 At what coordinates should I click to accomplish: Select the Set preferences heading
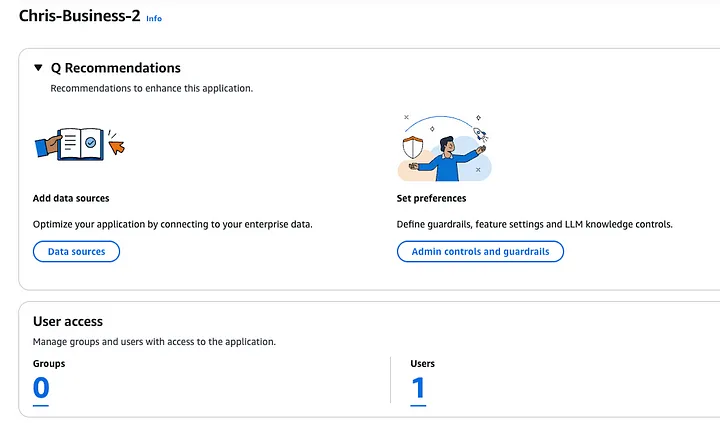pyautogui.click(x=431, y=198)
